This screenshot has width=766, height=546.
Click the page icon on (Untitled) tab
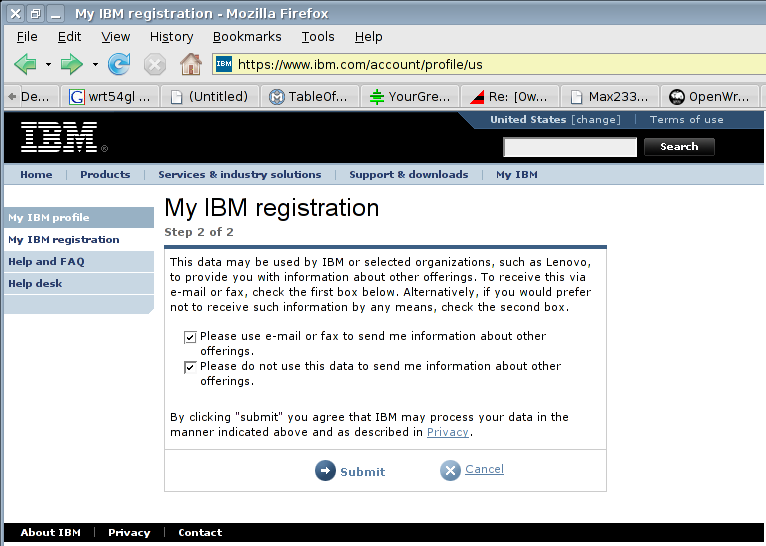click(x=176, y=97)
